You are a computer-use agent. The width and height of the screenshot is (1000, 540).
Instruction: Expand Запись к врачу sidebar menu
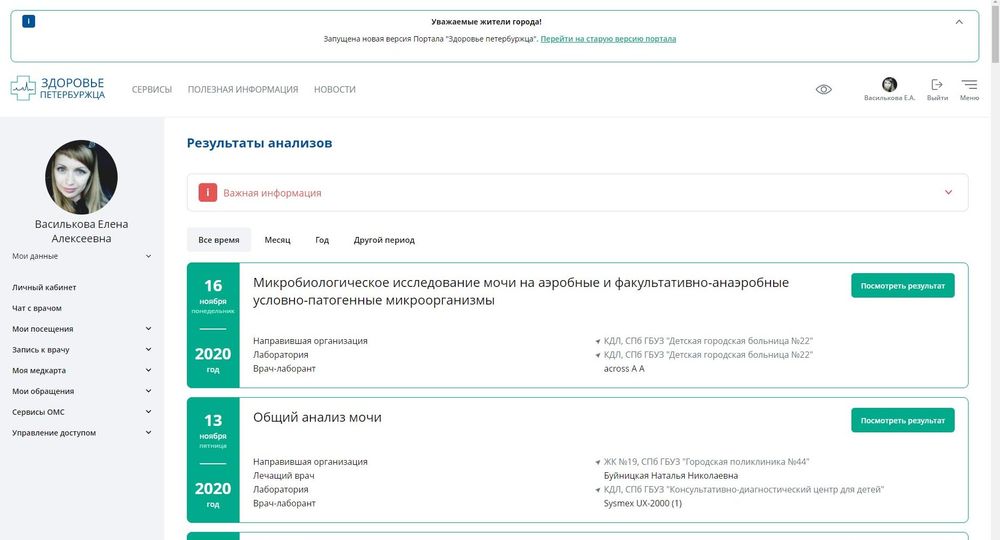pos(148,350)
